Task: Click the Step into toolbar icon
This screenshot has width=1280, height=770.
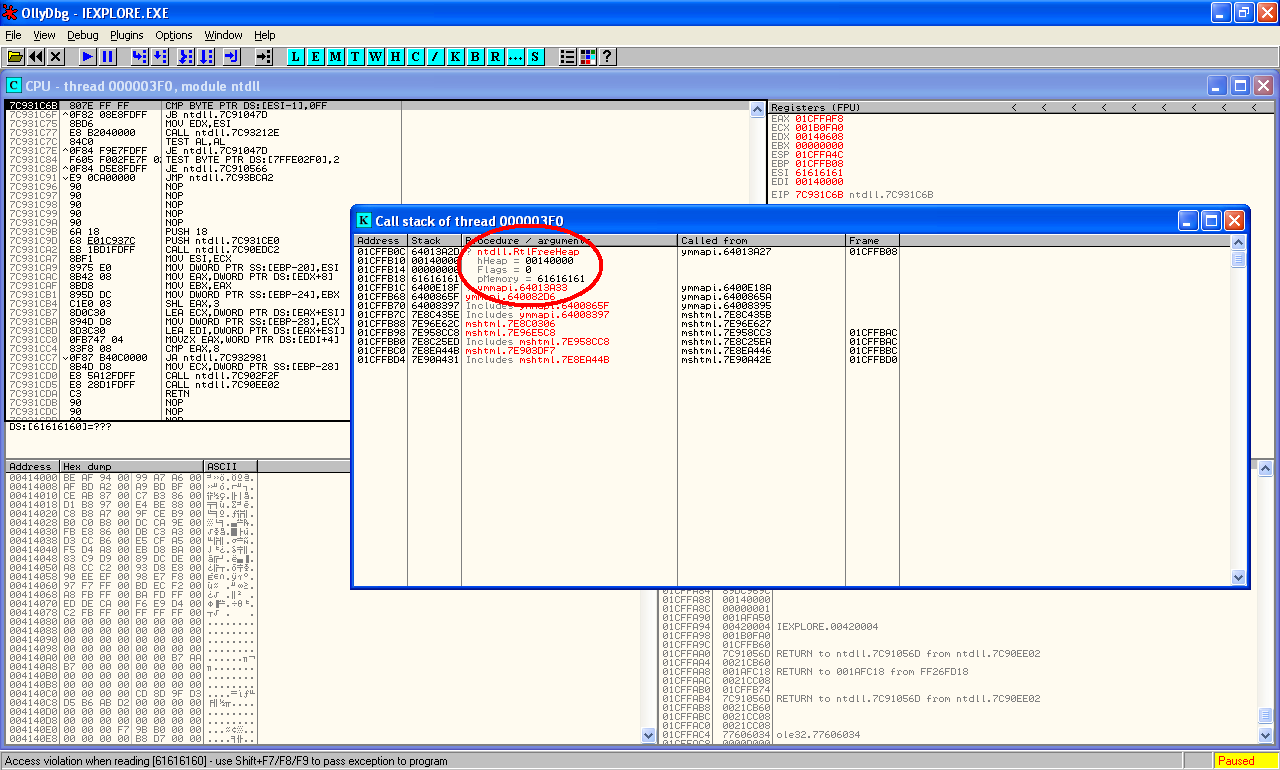Action: (x=139, y=57)
